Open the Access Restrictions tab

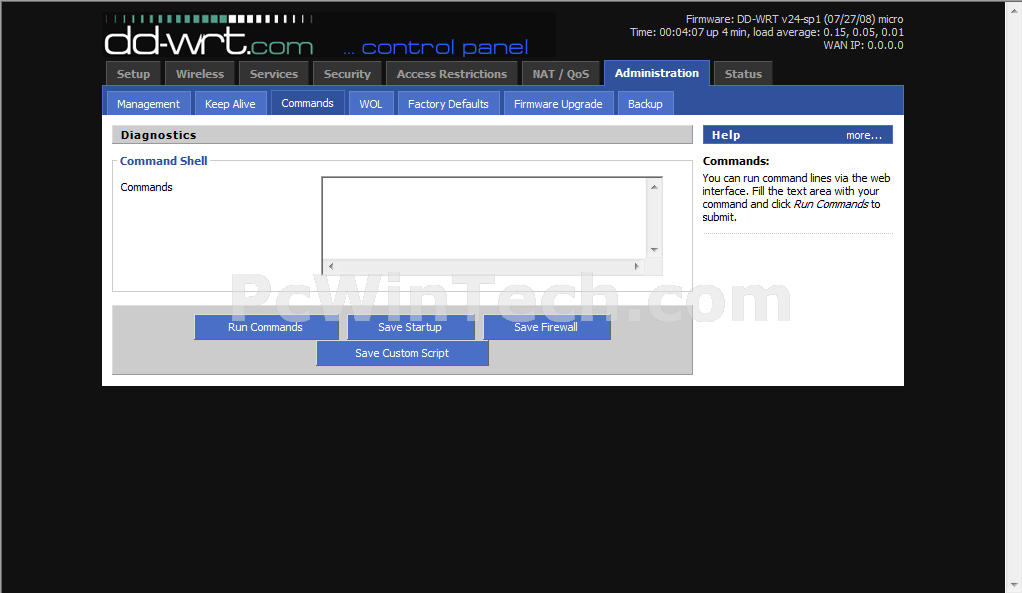pyautogui.click(x=452, y=74)
